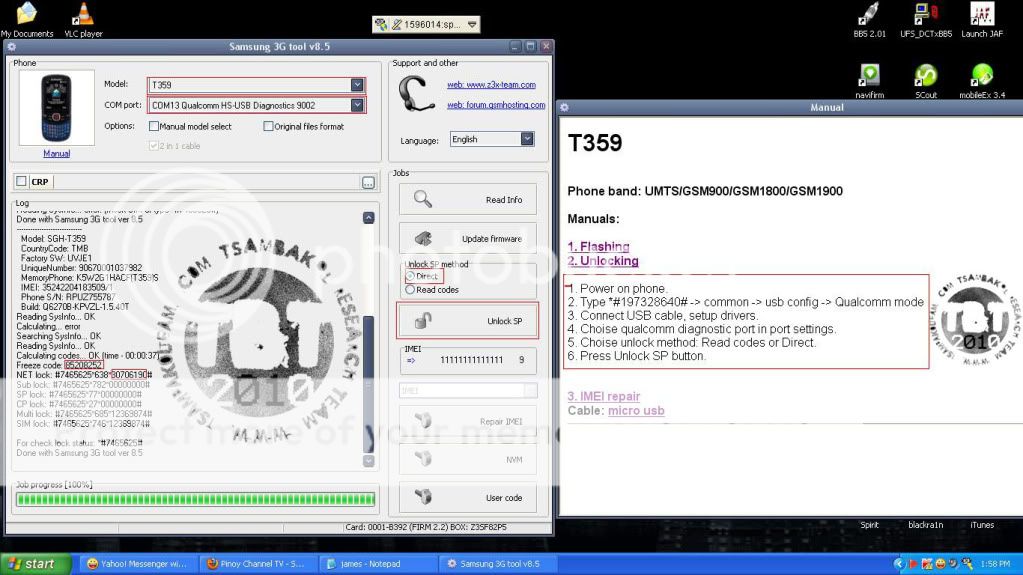Expand the COM port dropdown
The height and width of the screenshot is (575, 1023).
357,105
